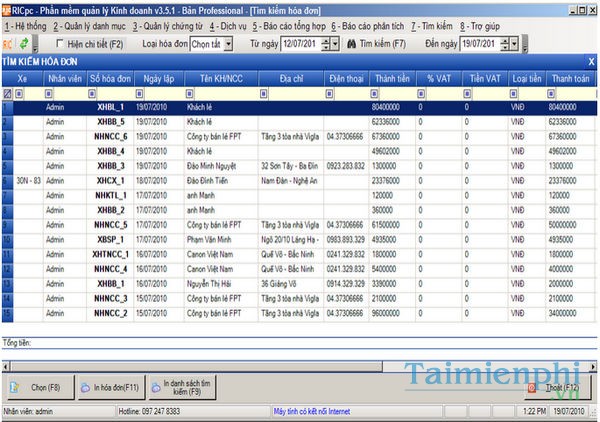600x422 pixels.
Task: Click the filter icon under Nhân viên column
Action: (49, 93)
